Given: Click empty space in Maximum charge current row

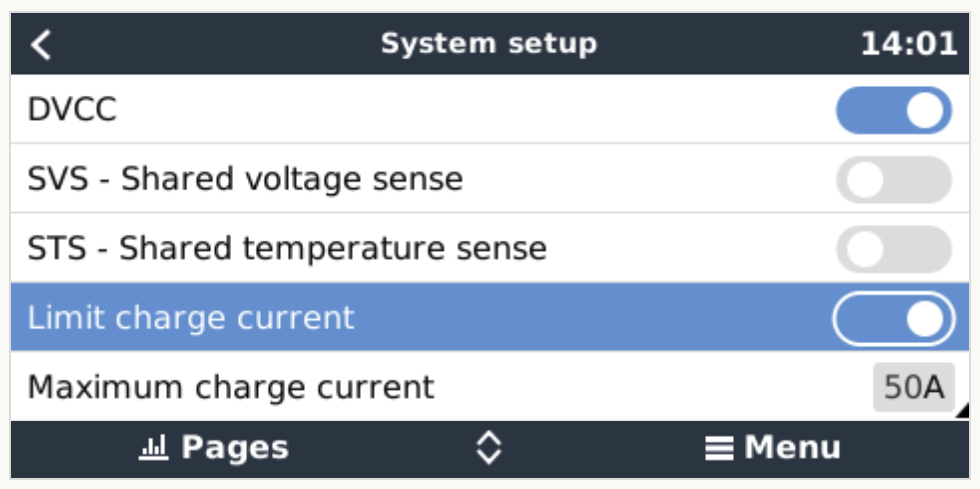Looking at the screenshot, I should click(650, 387).
